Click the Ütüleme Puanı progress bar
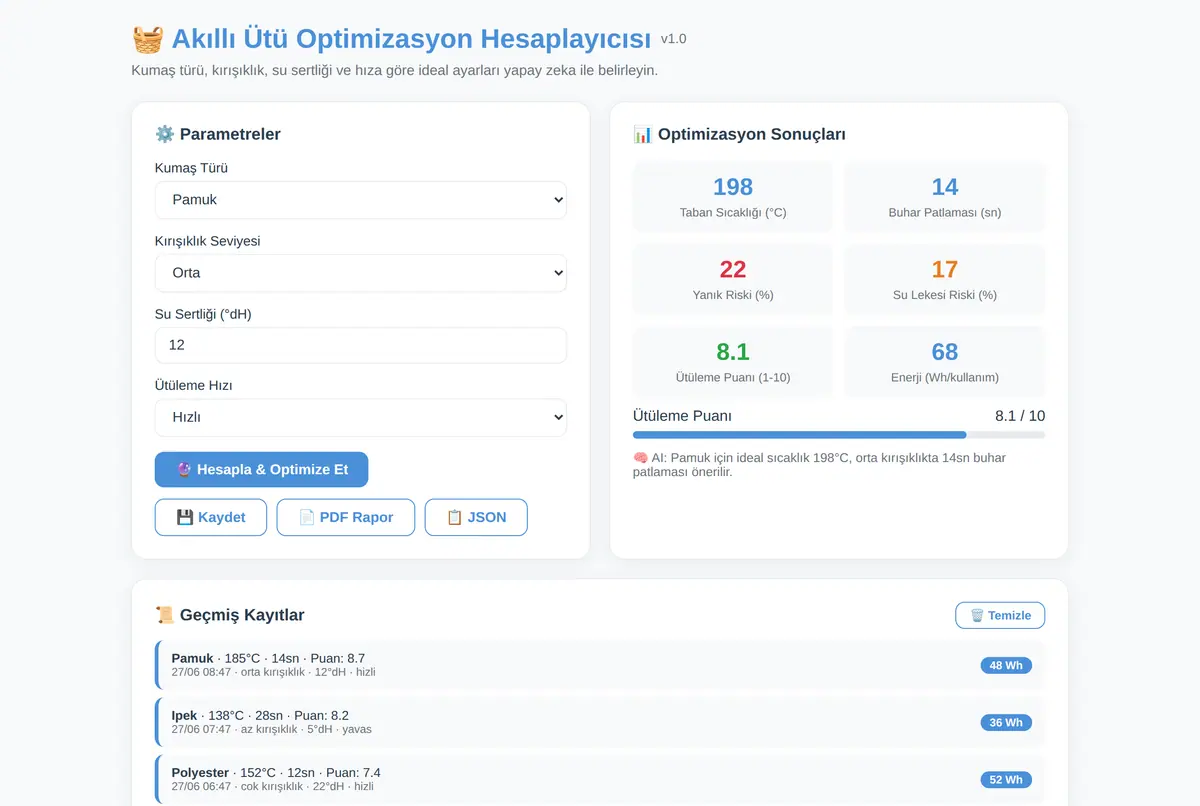The height and width of the screenshot is (806, 1200). 839,435
